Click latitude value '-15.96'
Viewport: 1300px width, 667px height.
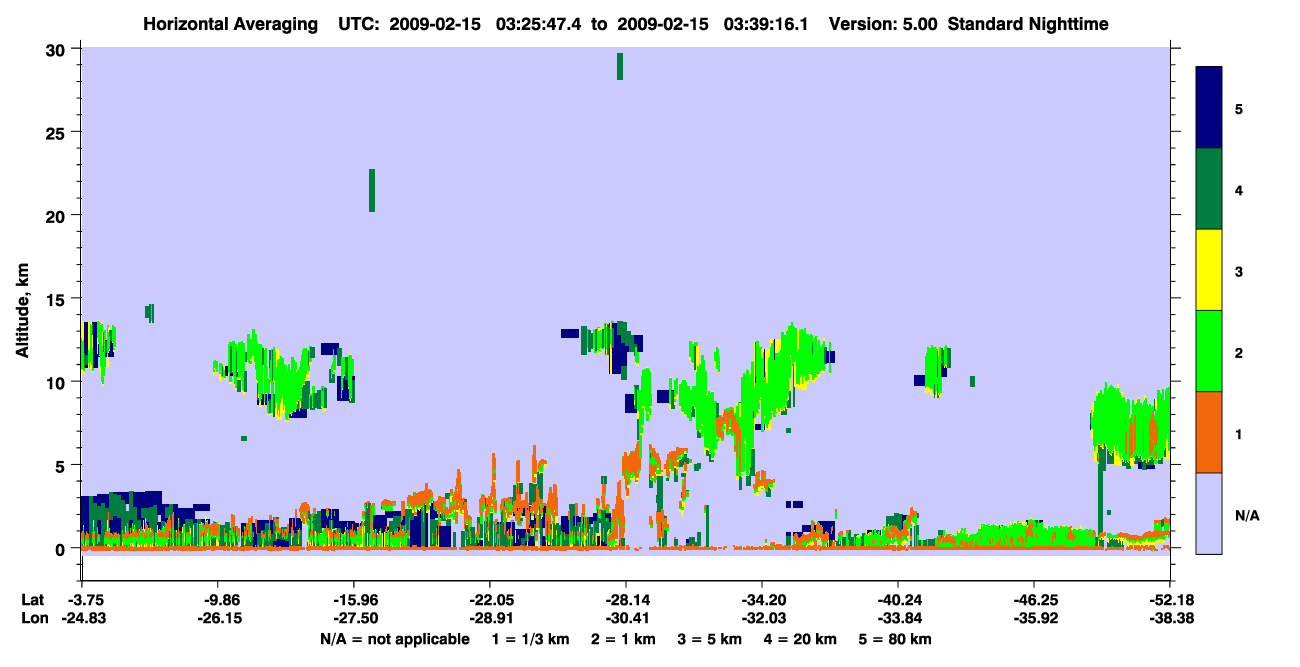coord(354,600)
